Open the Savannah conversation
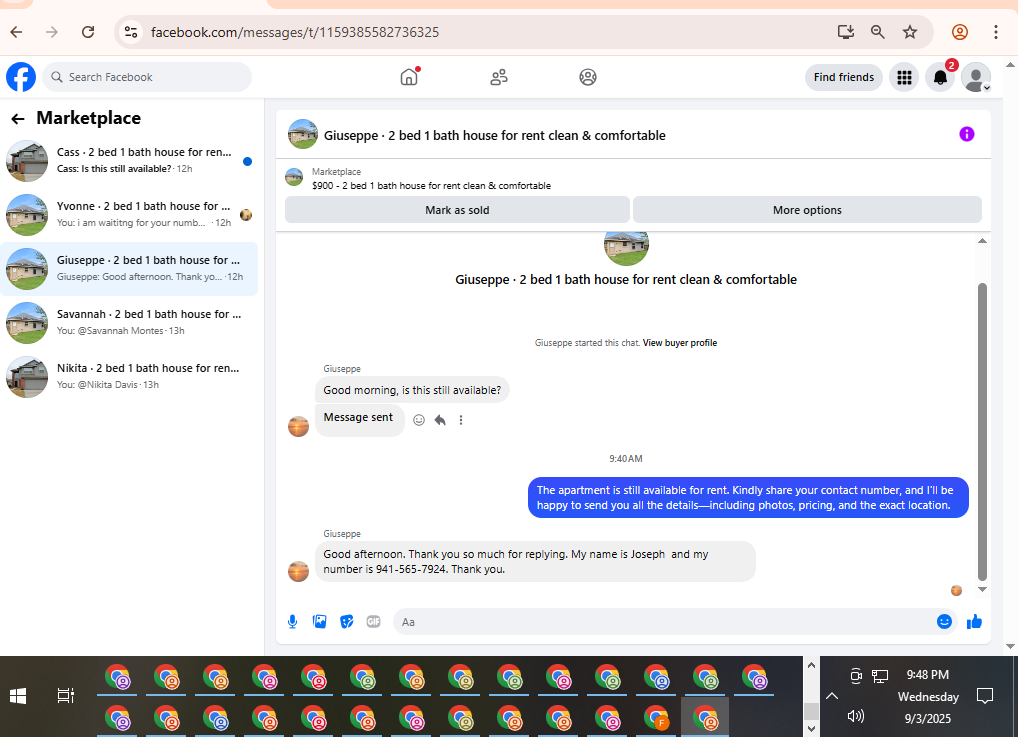The width and height of the screenshot is (1018, 737). coord(129,322)
